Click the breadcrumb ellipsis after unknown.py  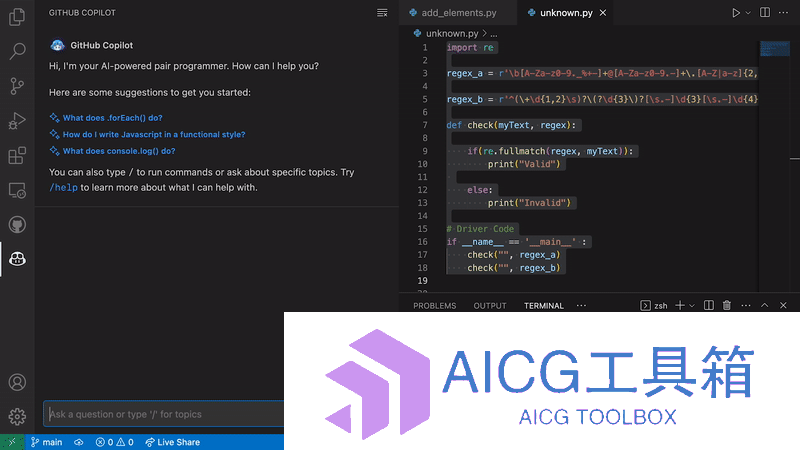(493, 34)
